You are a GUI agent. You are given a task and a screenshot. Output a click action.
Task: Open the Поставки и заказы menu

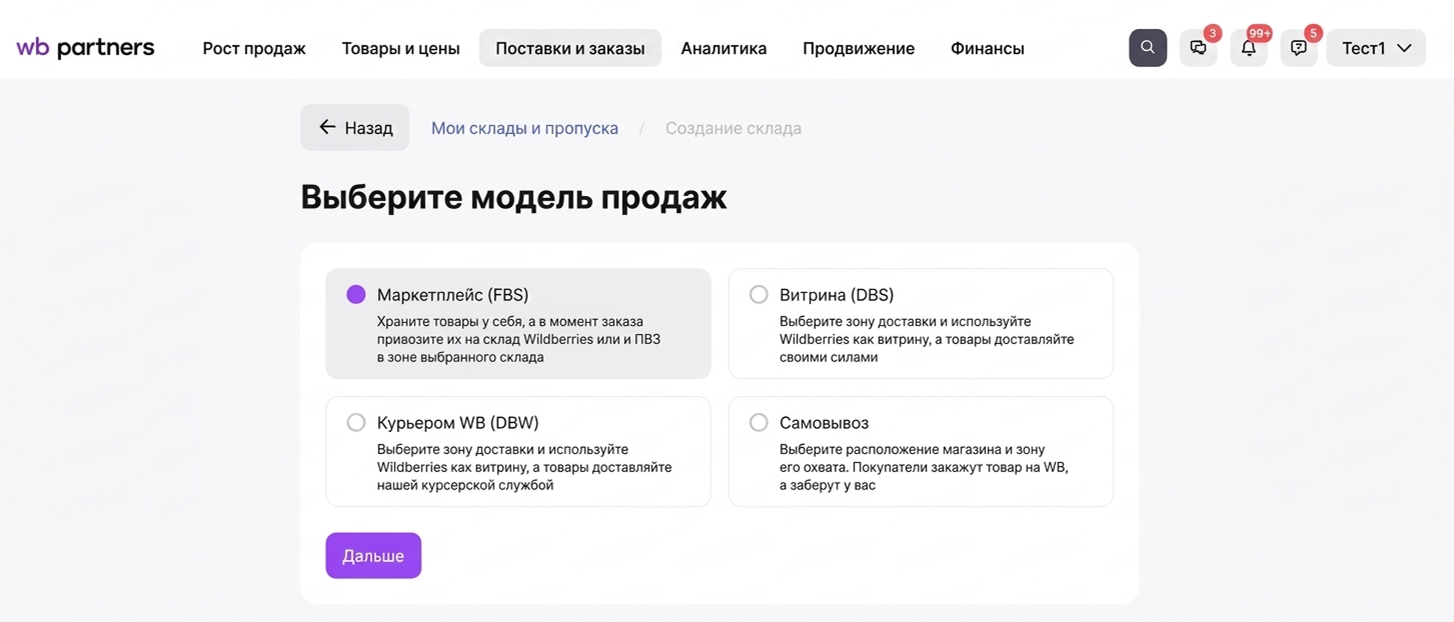[570, 48]
